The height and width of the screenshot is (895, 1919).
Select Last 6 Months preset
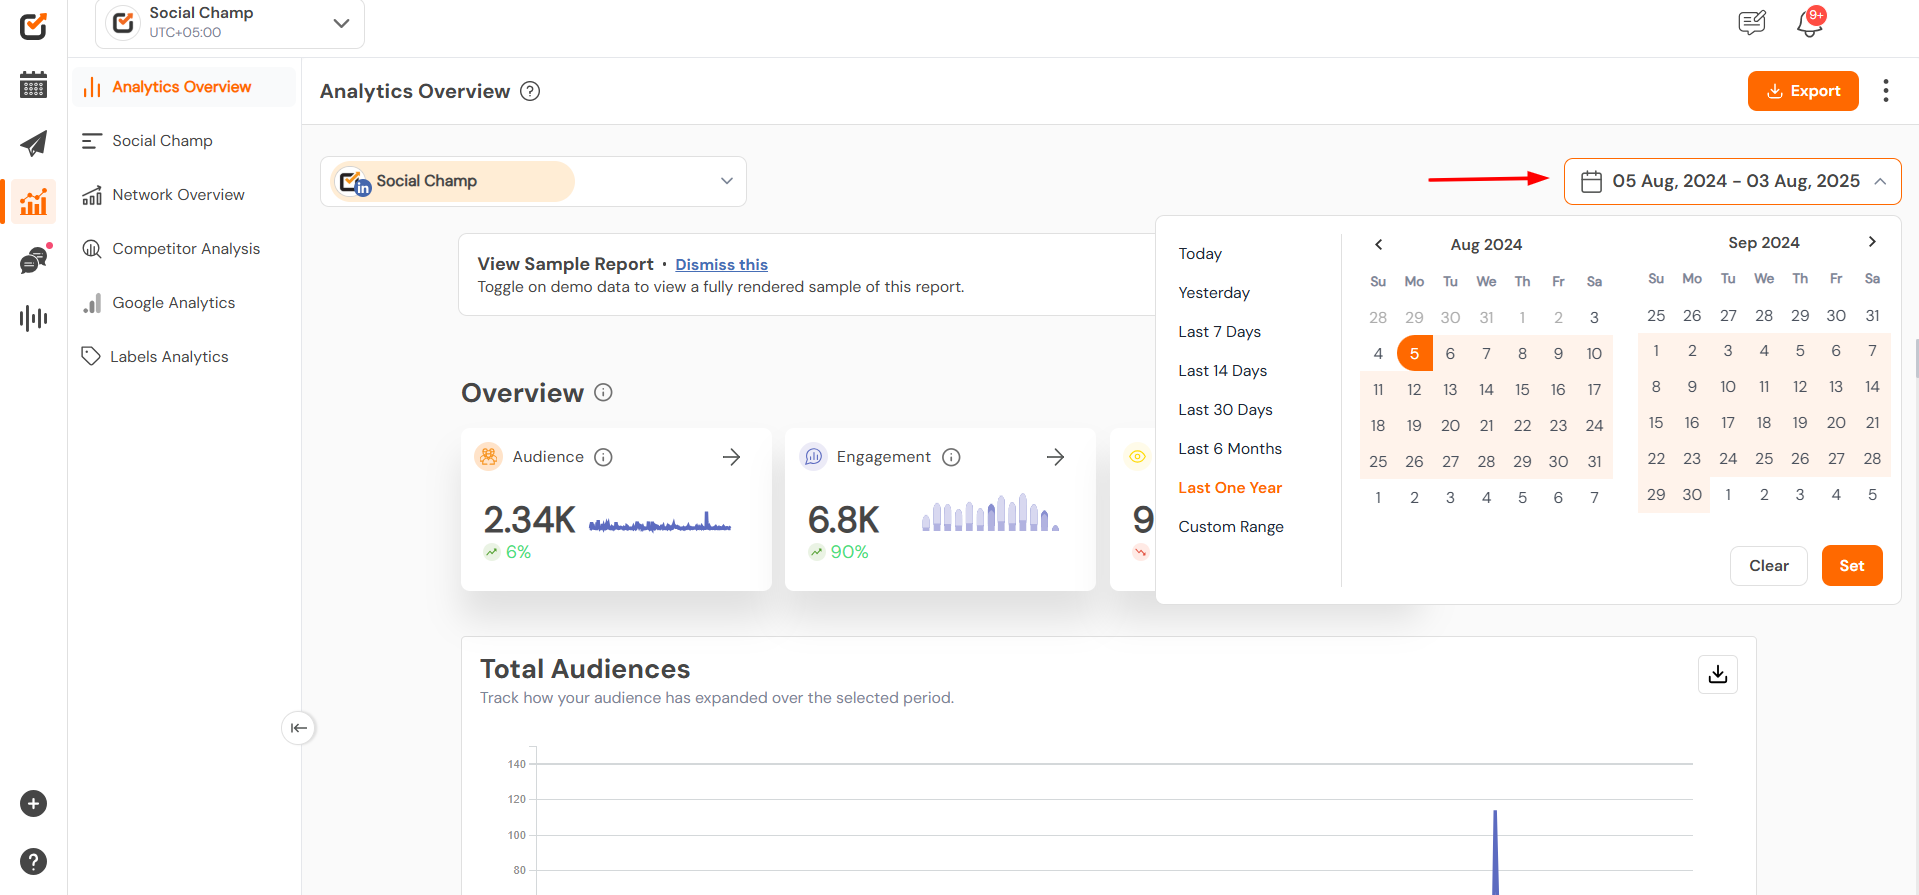click(1230, 449)
